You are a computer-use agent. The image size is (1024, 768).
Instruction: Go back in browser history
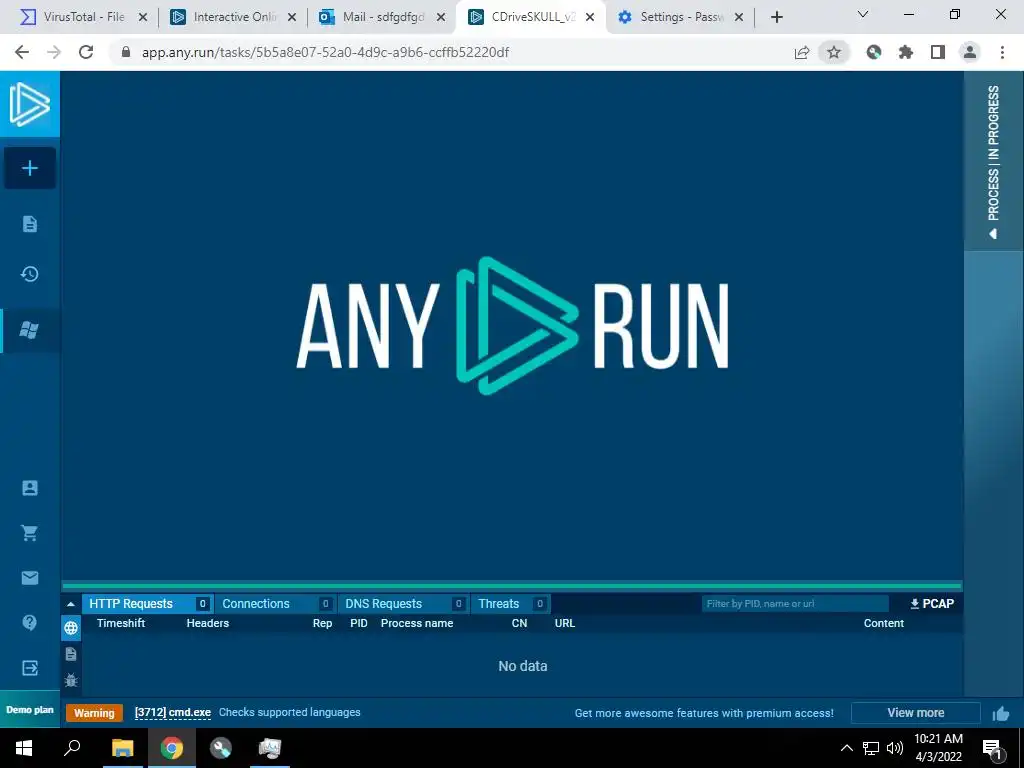pyautogui.click(x=22, y=52)
